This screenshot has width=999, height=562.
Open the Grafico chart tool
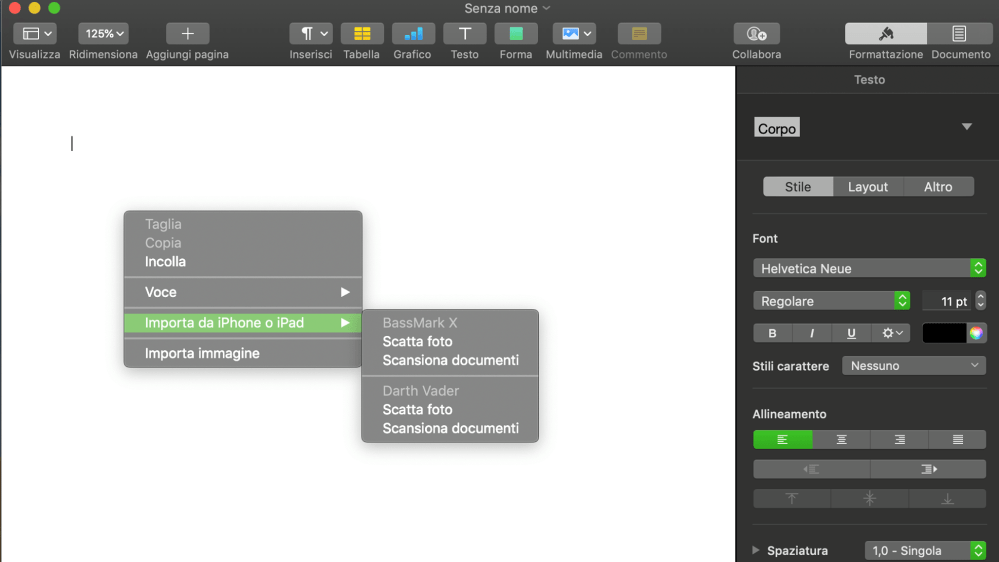click(413, 34)
